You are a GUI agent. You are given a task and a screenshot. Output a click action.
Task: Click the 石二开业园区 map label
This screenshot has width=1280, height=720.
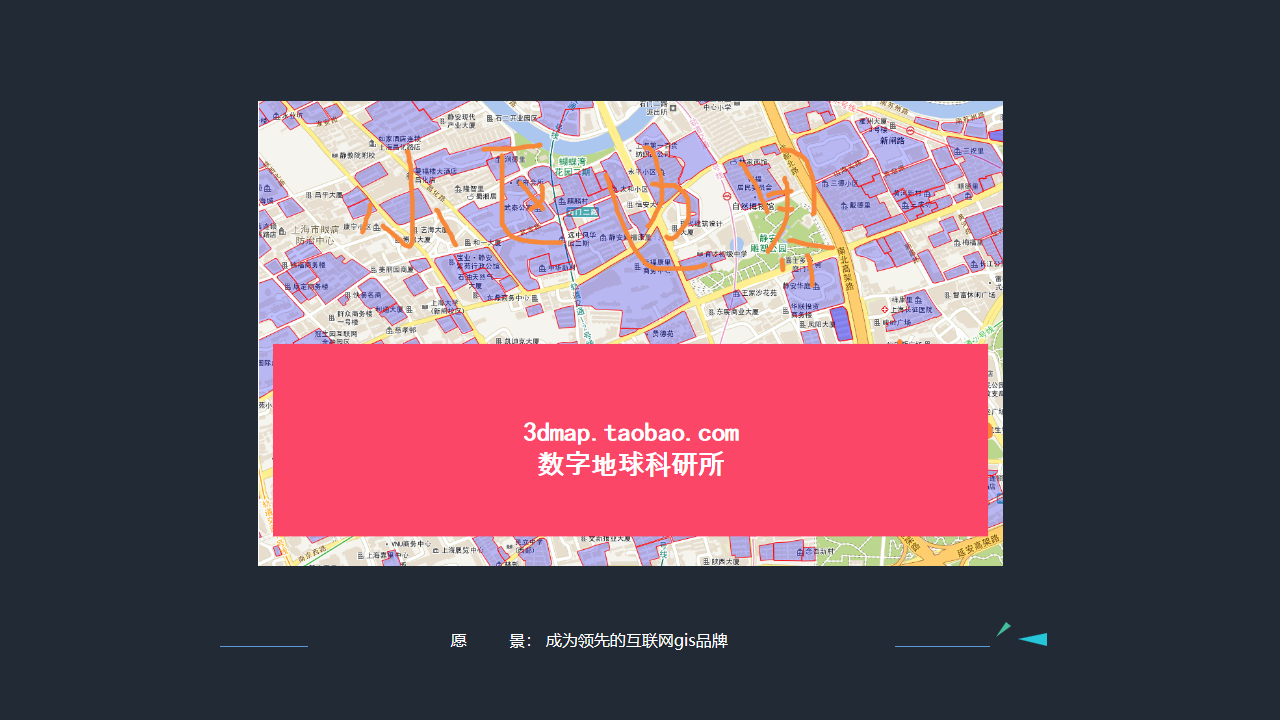coord(516,117)
